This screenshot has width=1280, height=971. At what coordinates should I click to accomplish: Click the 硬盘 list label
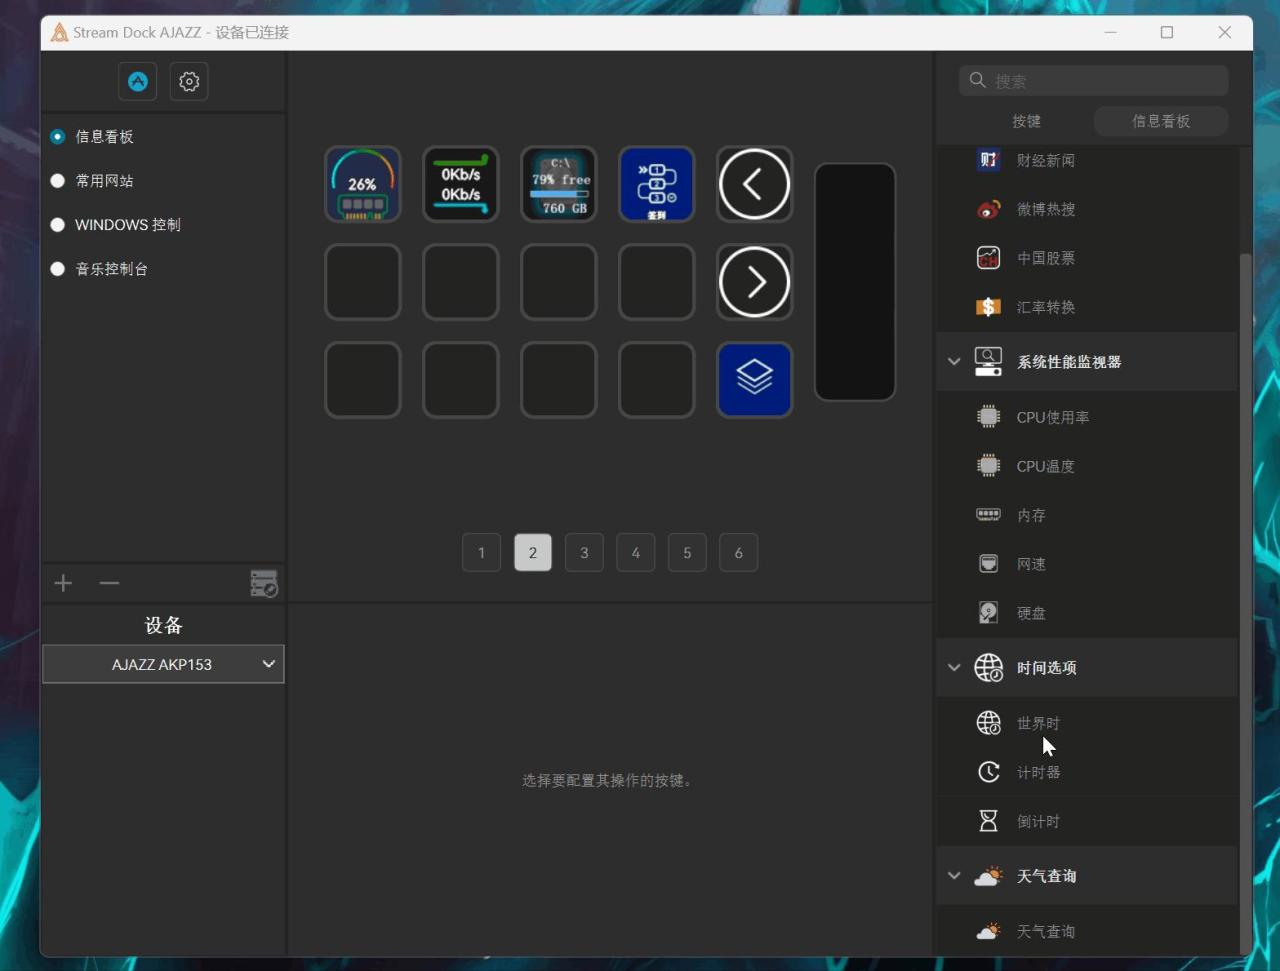(x=1031, y=613)
